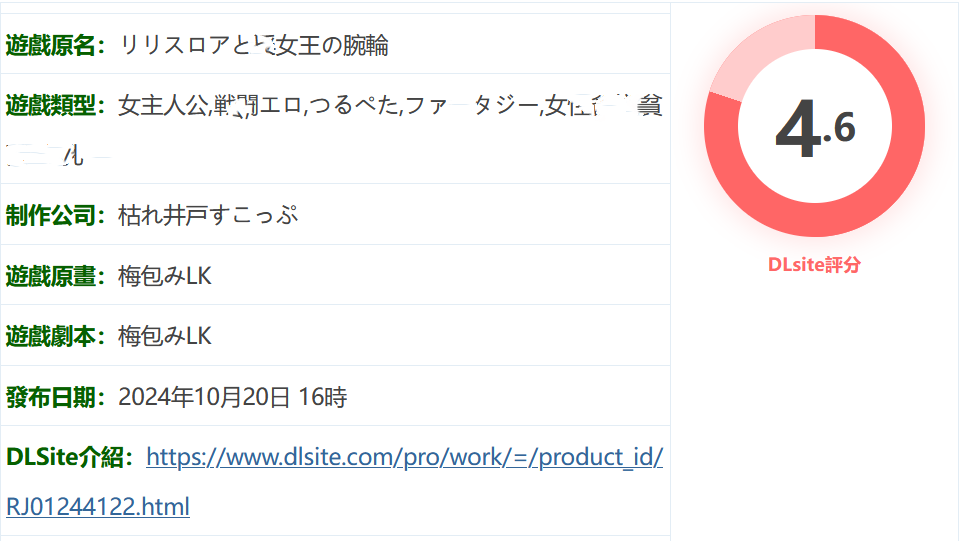Click the 女主人公 genre tag text

[163, 106]
